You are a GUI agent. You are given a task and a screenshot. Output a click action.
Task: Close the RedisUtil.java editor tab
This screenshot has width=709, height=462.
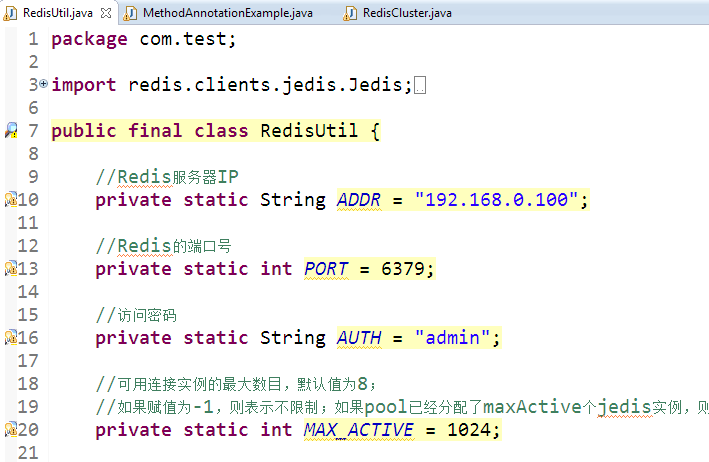click(x=106, y=13)
